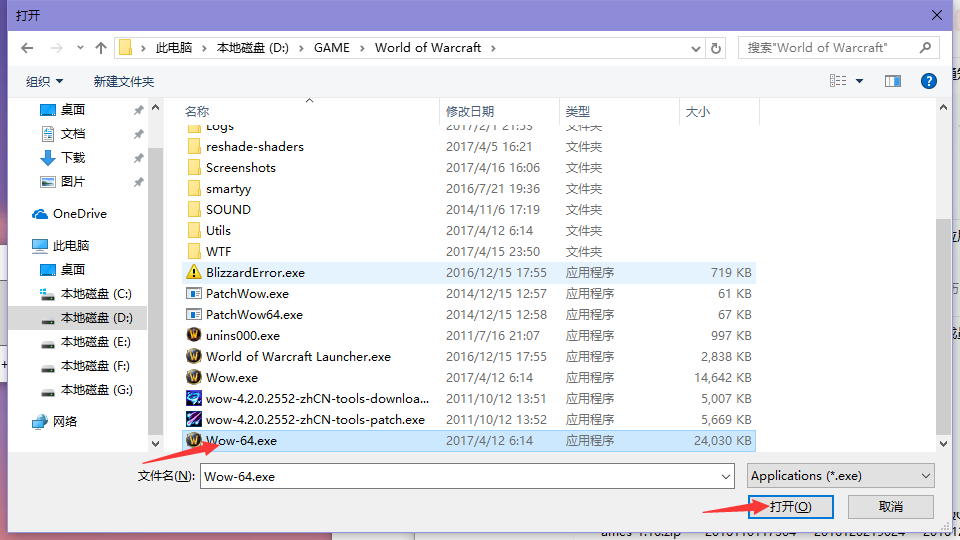This screenshot has height=540, width=960.
Task: Expand the address bar history dropdown
Action: pos(696,48)
